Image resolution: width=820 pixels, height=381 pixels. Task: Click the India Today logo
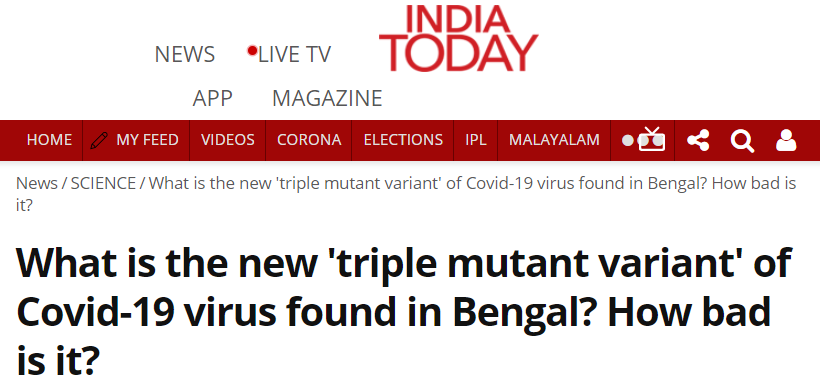459,38
